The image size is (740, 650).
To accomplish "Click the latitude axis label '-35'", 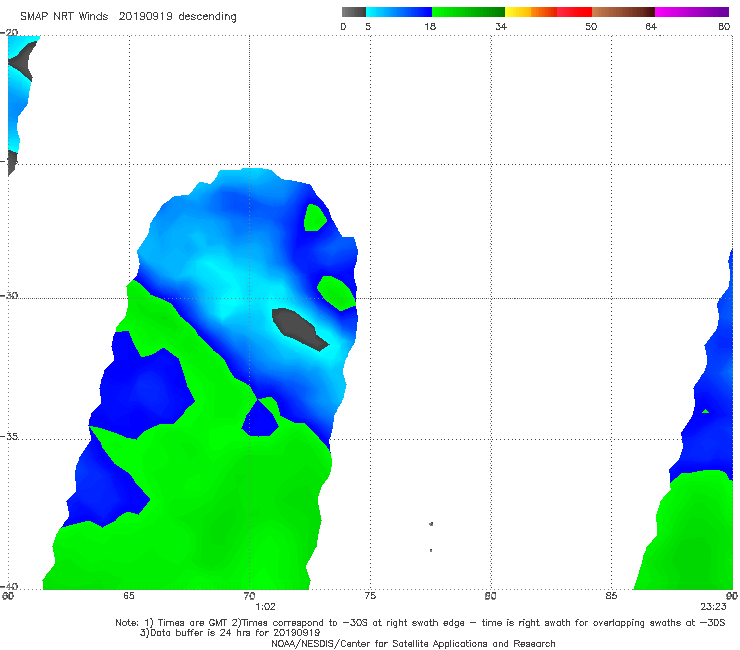I will click(9, 437).
